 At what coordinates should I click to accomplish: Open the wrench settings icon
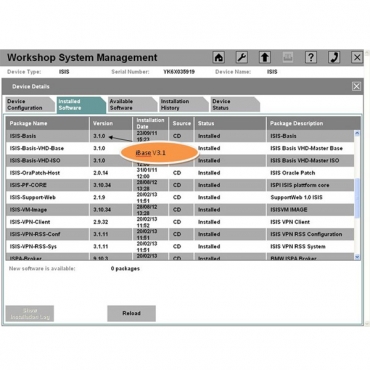(x=242, y=57)
